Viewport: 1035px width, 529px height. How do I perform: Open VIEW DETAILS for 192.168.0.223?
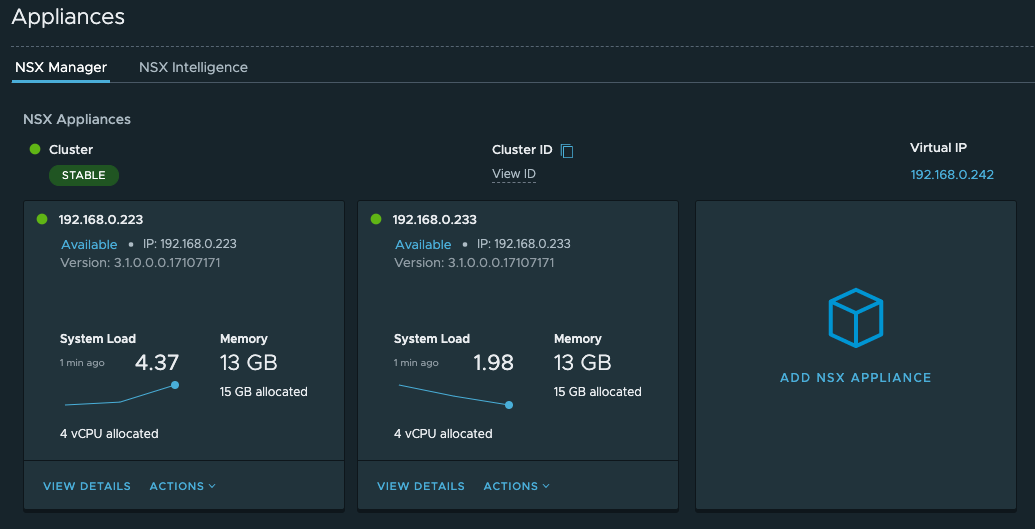[87, 486]
